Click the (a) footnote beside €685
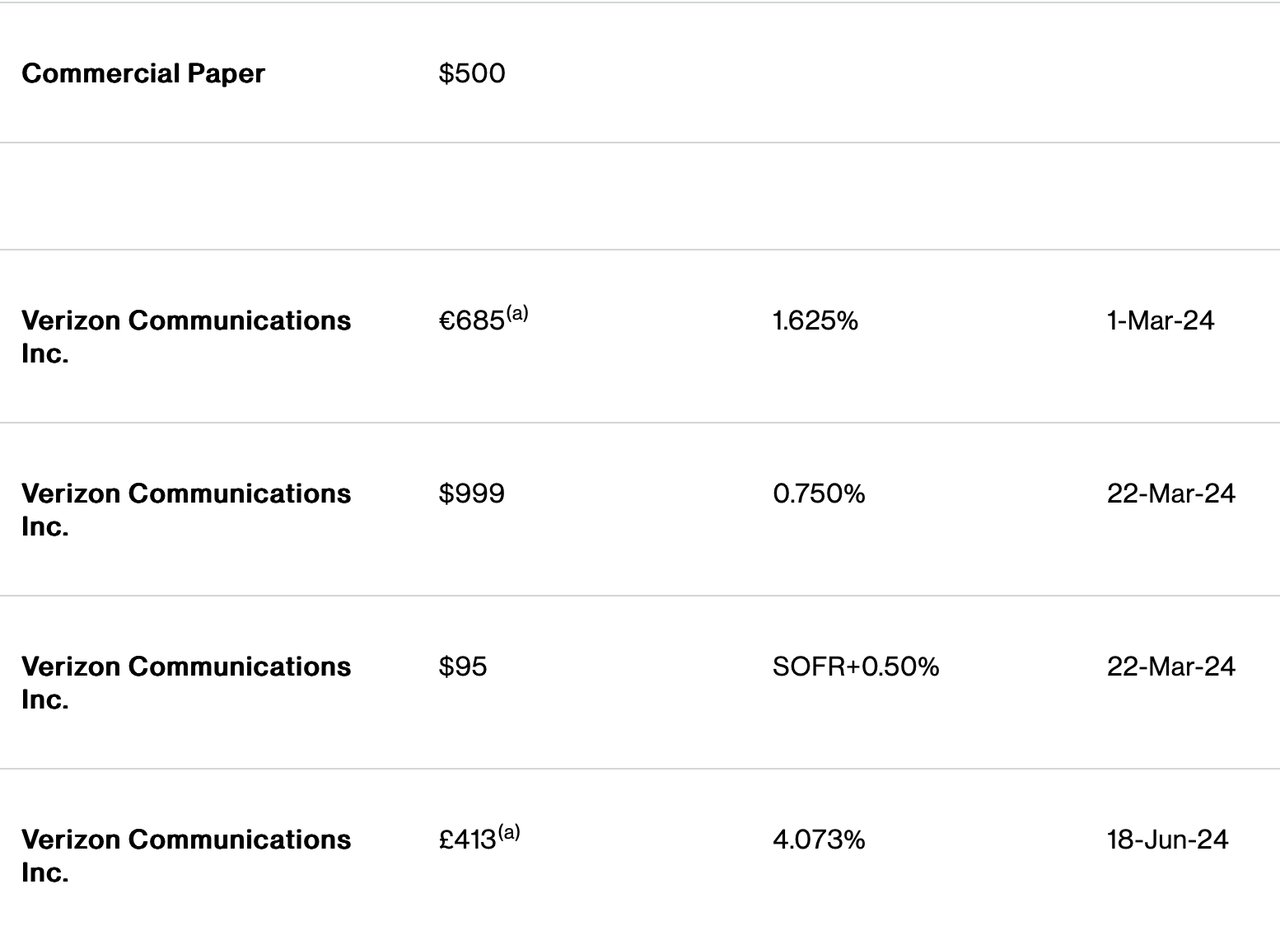The image size is (1280, 931). tap(517, 313)
